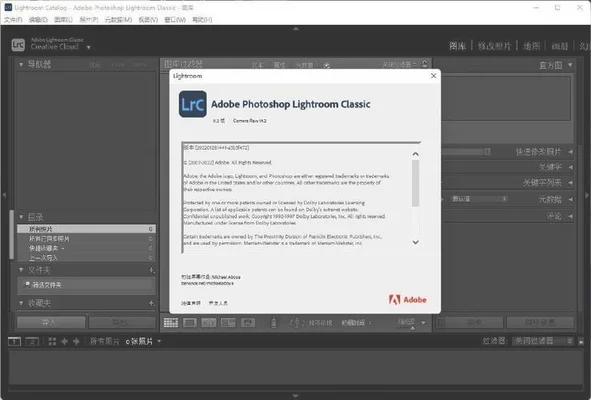Screen dimensions: 591x400
Task: Click the filter lock icon in 图库过滤器 bar
Action: (x=425, y=64)
